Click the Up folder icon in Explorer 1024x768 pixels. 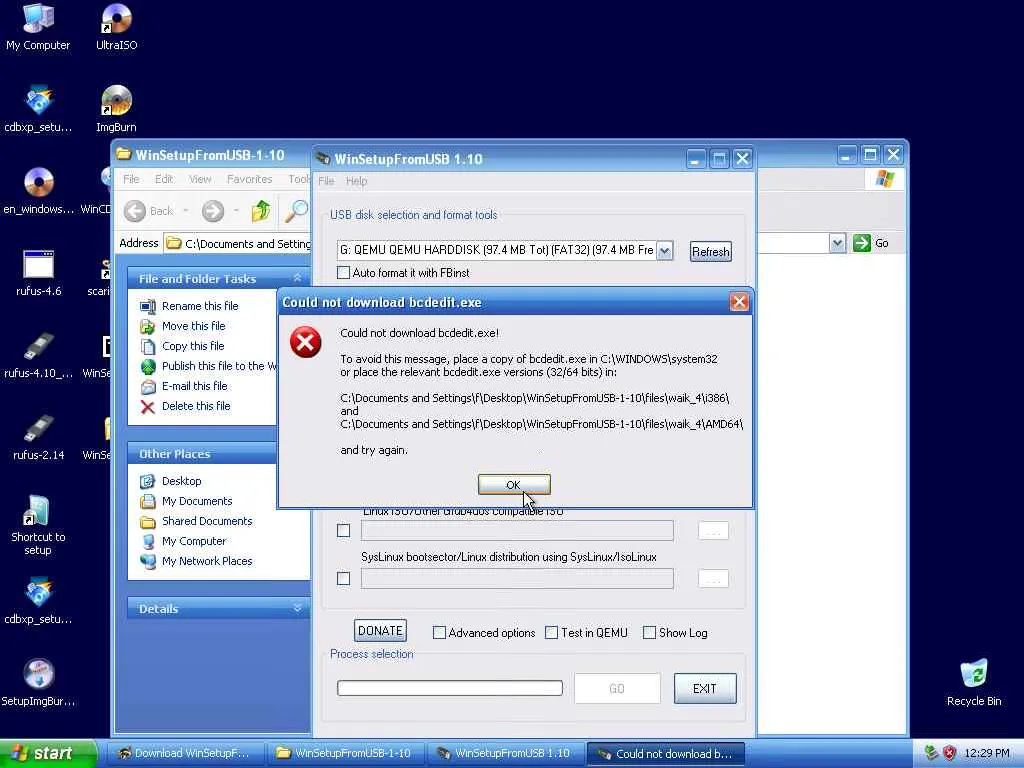[261, 211]
